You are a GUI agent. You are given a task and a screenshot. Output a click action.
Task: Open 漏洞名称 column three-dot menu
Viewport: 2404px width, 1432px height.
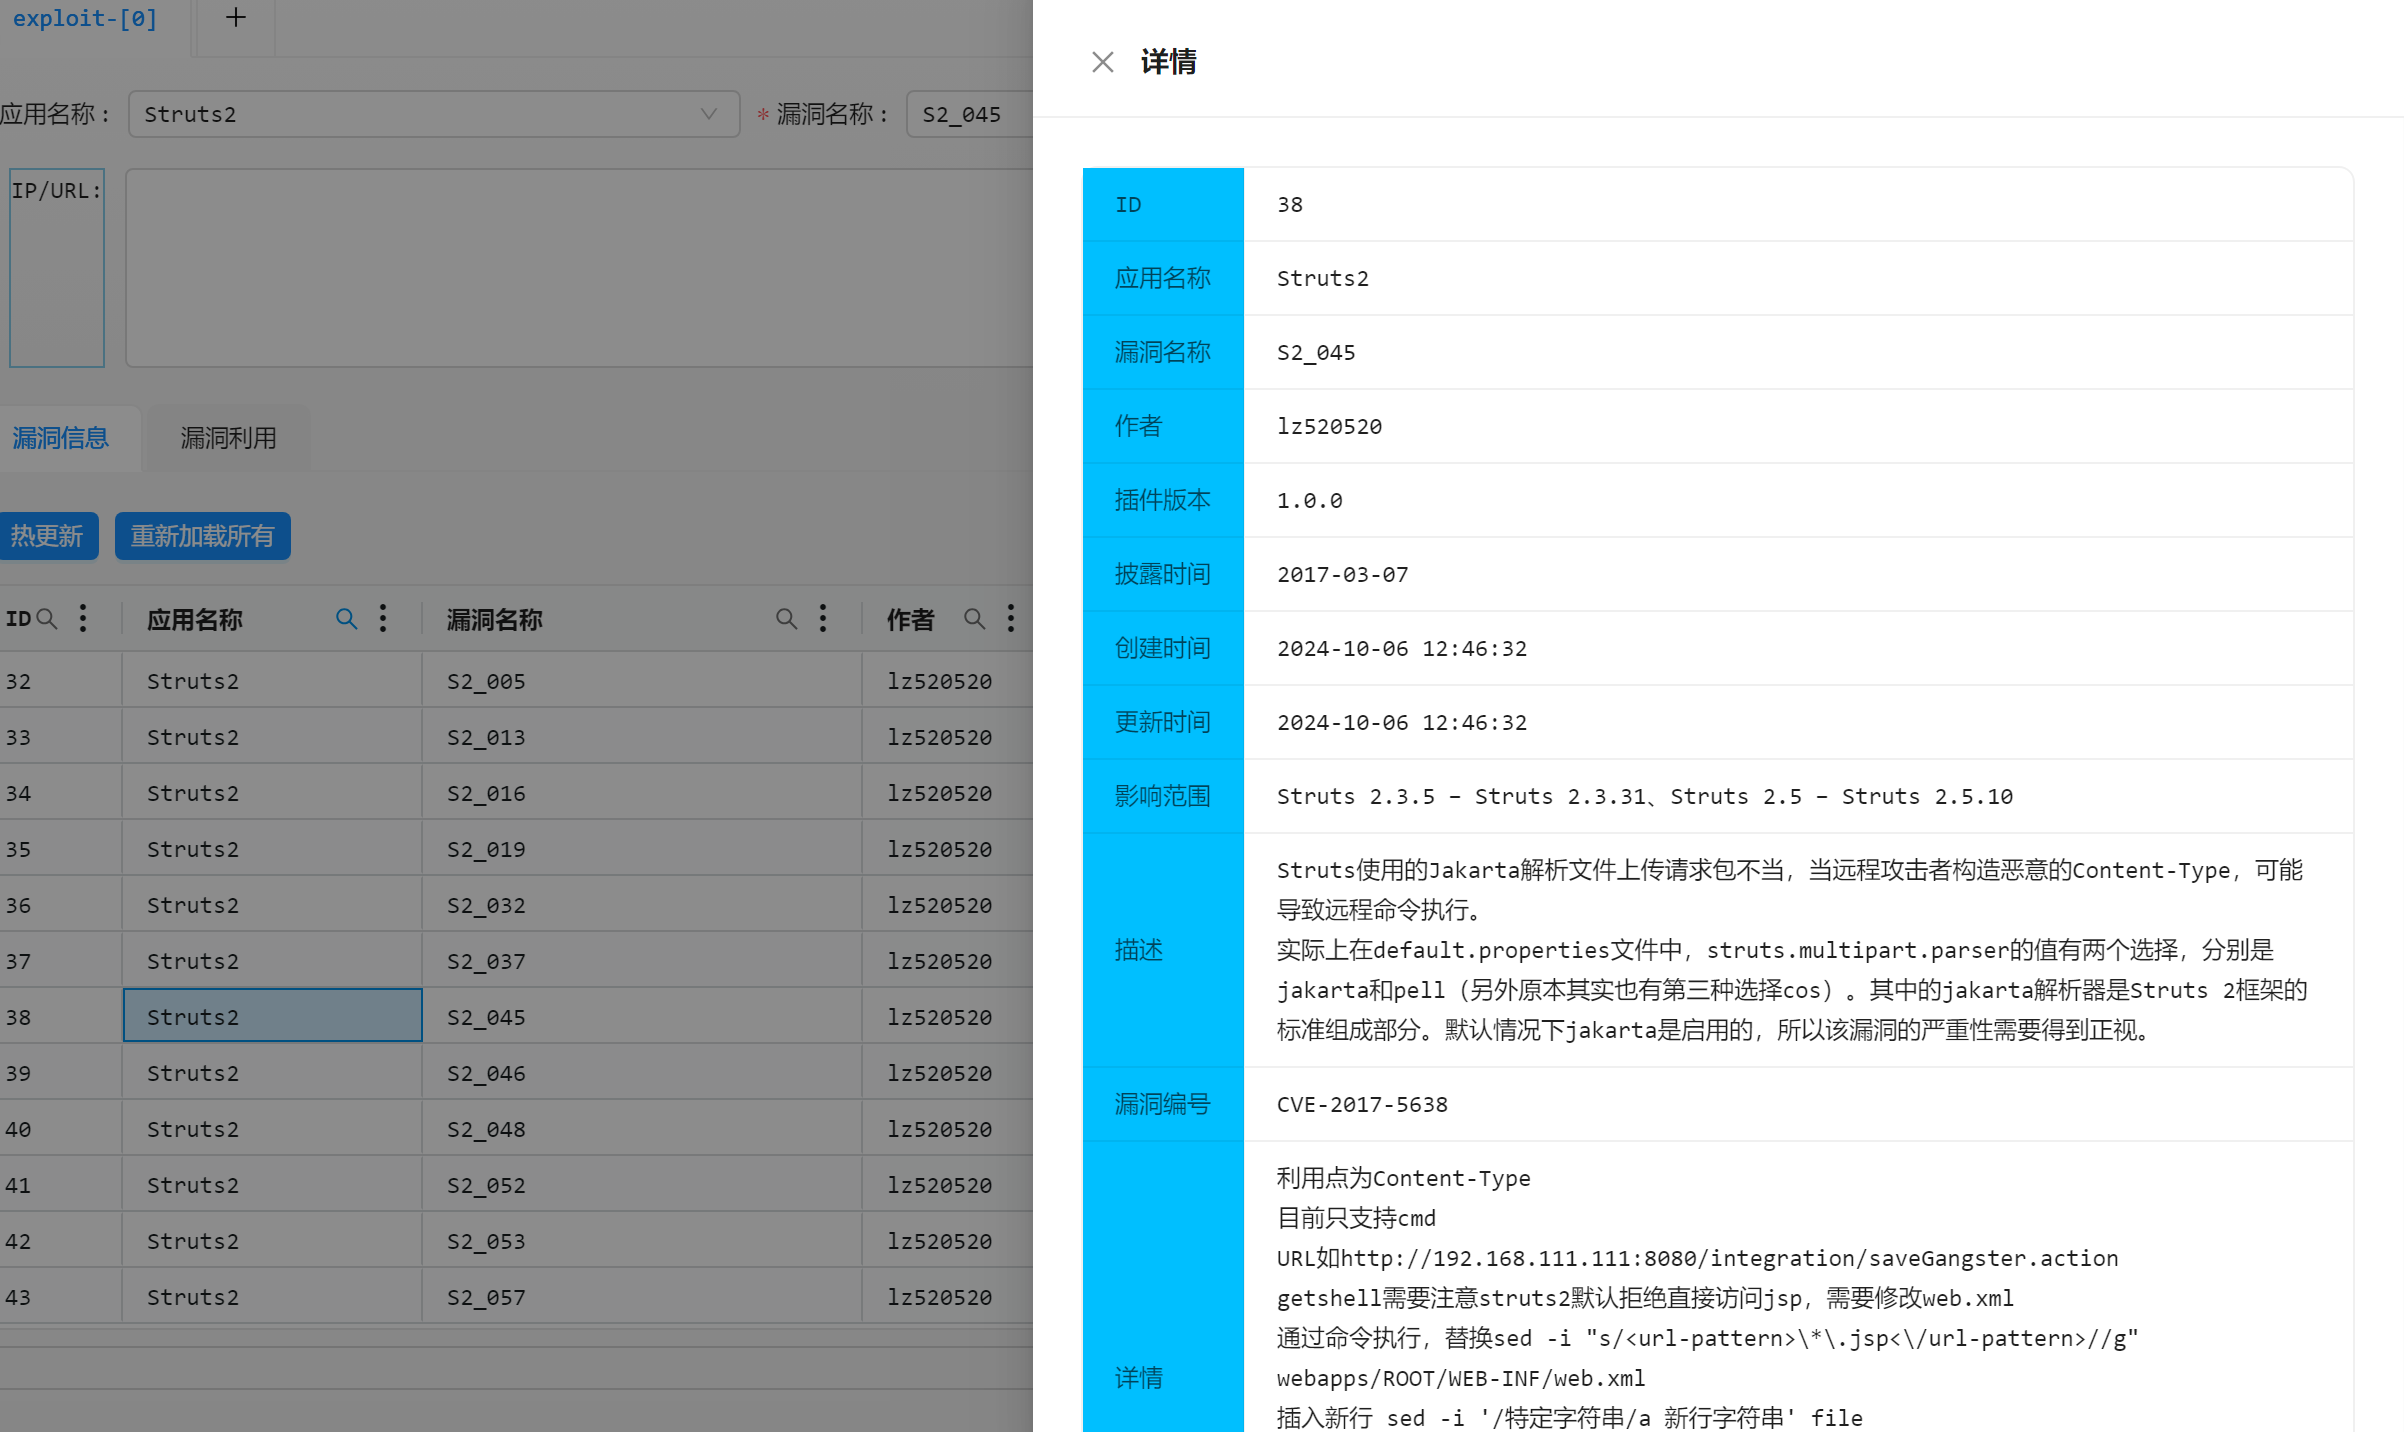pyautogui.click(x=823, y=619)
